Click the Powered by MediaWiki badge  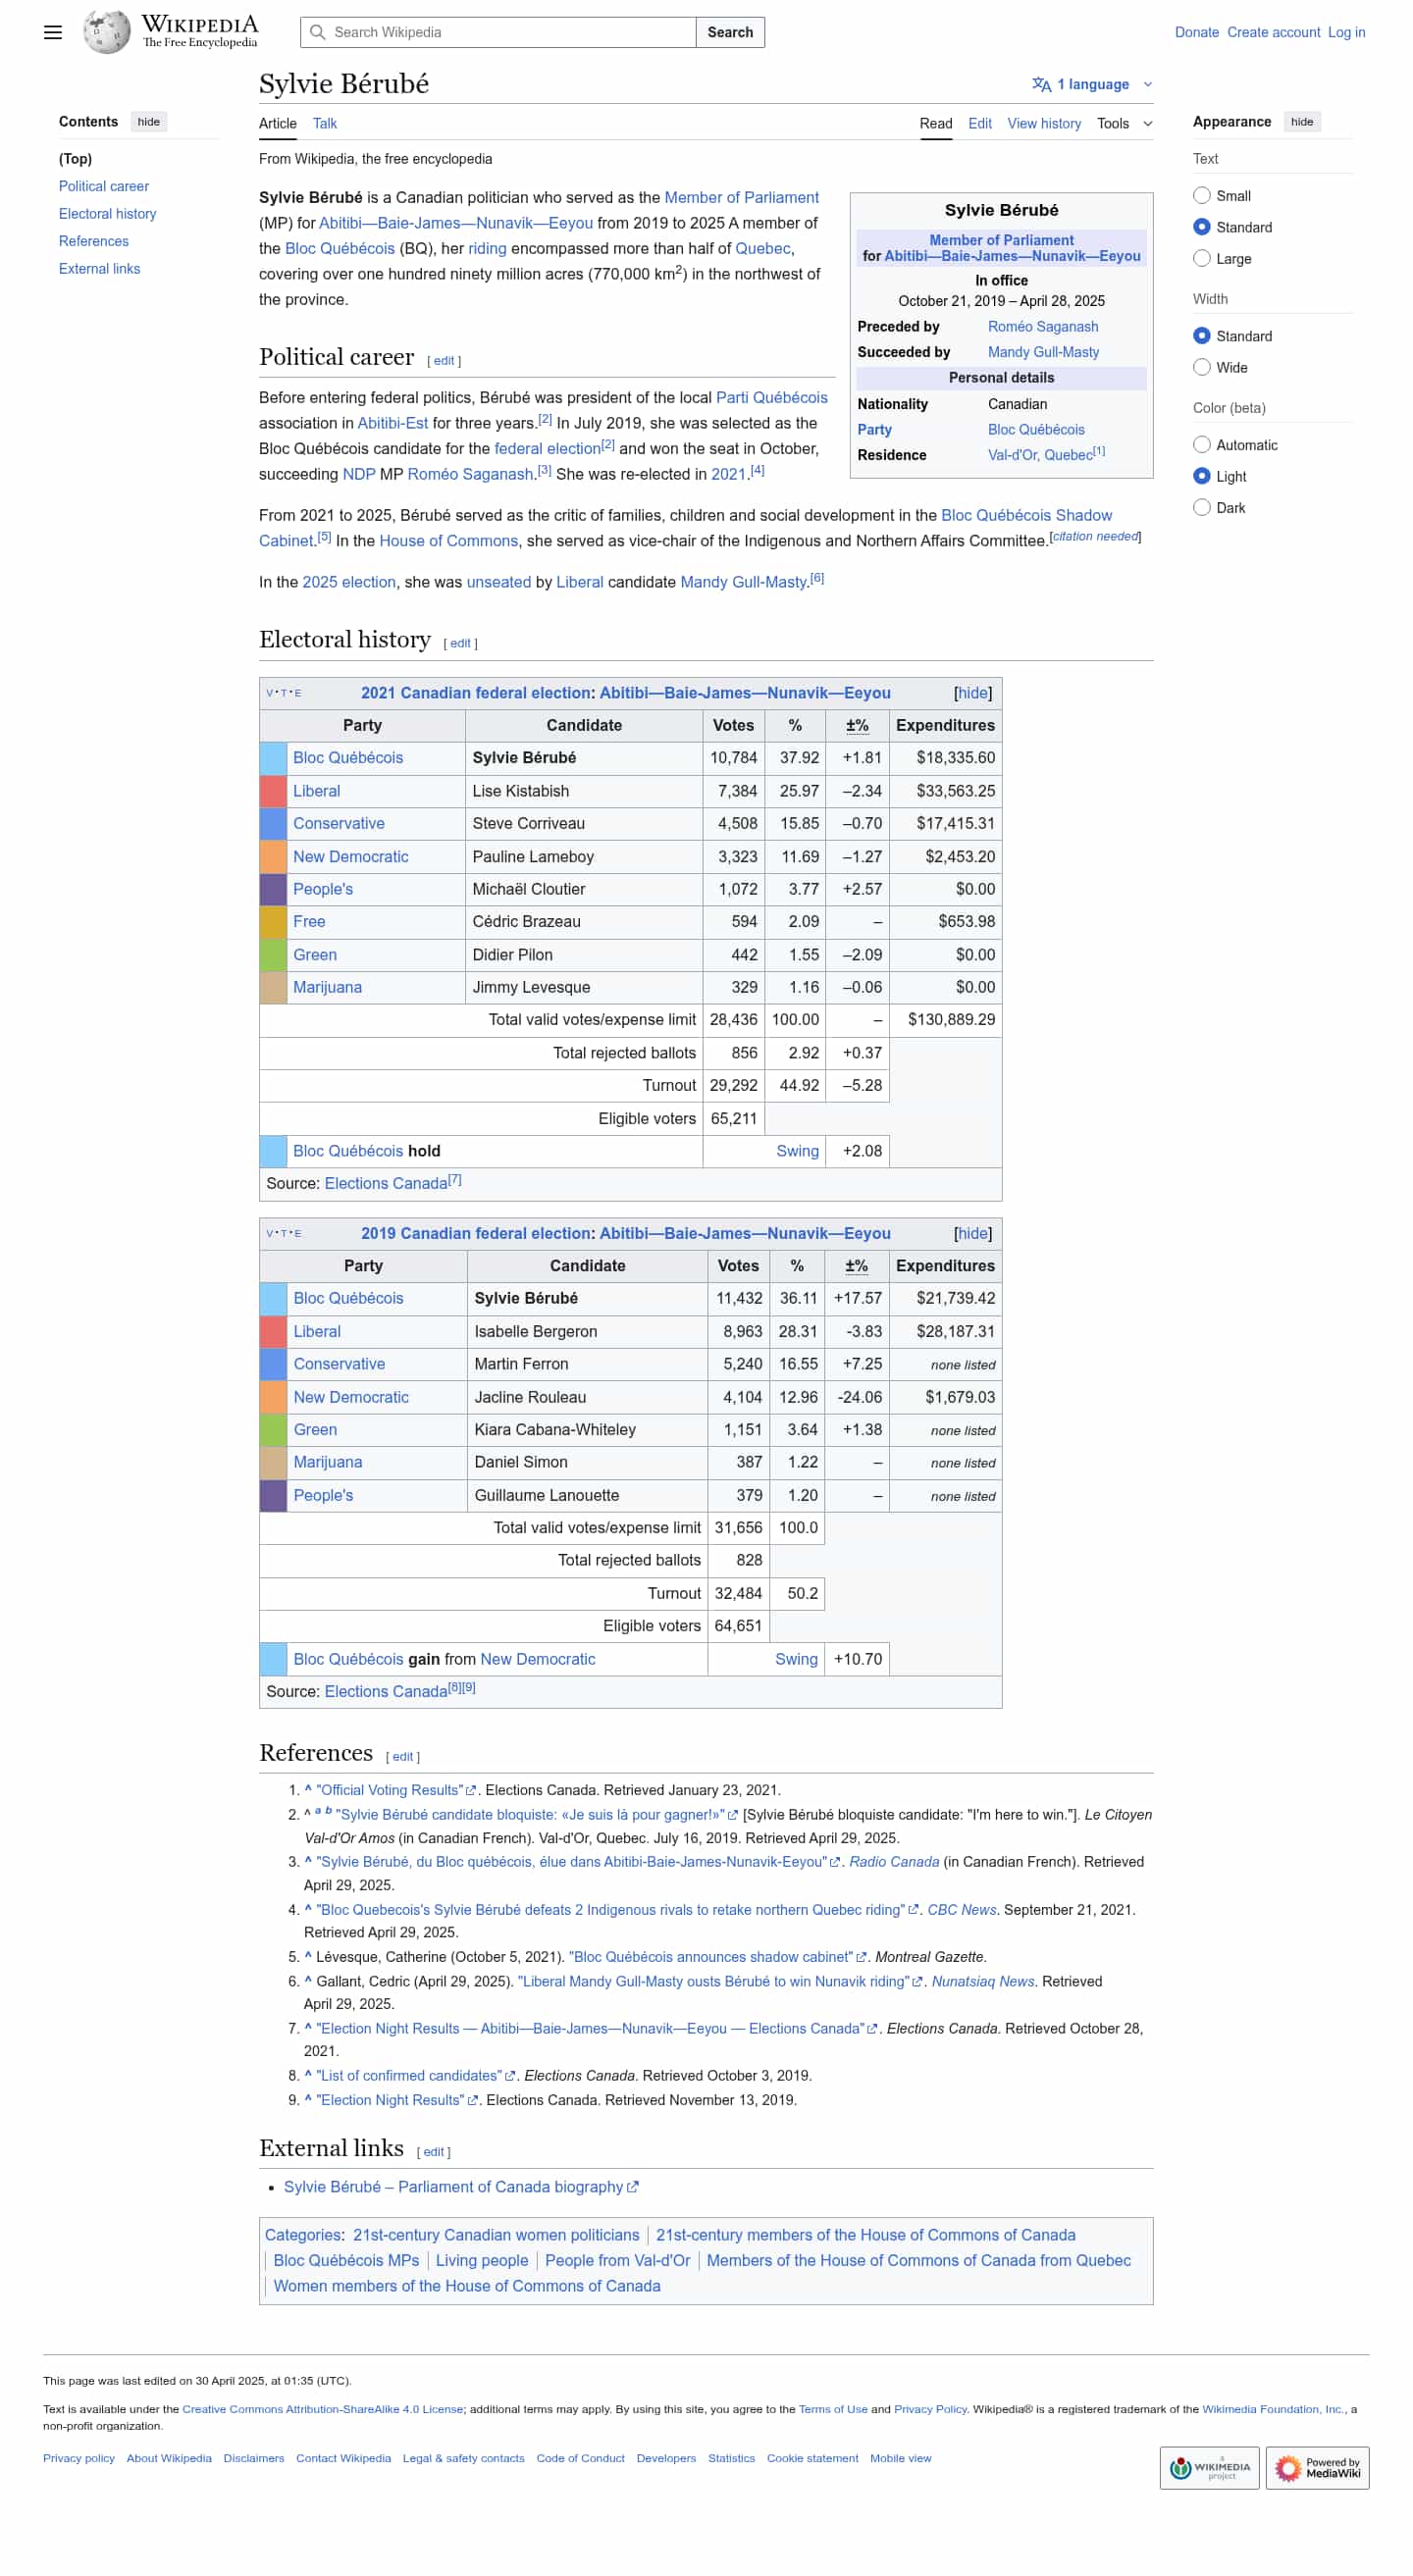click(1317, 2468)
